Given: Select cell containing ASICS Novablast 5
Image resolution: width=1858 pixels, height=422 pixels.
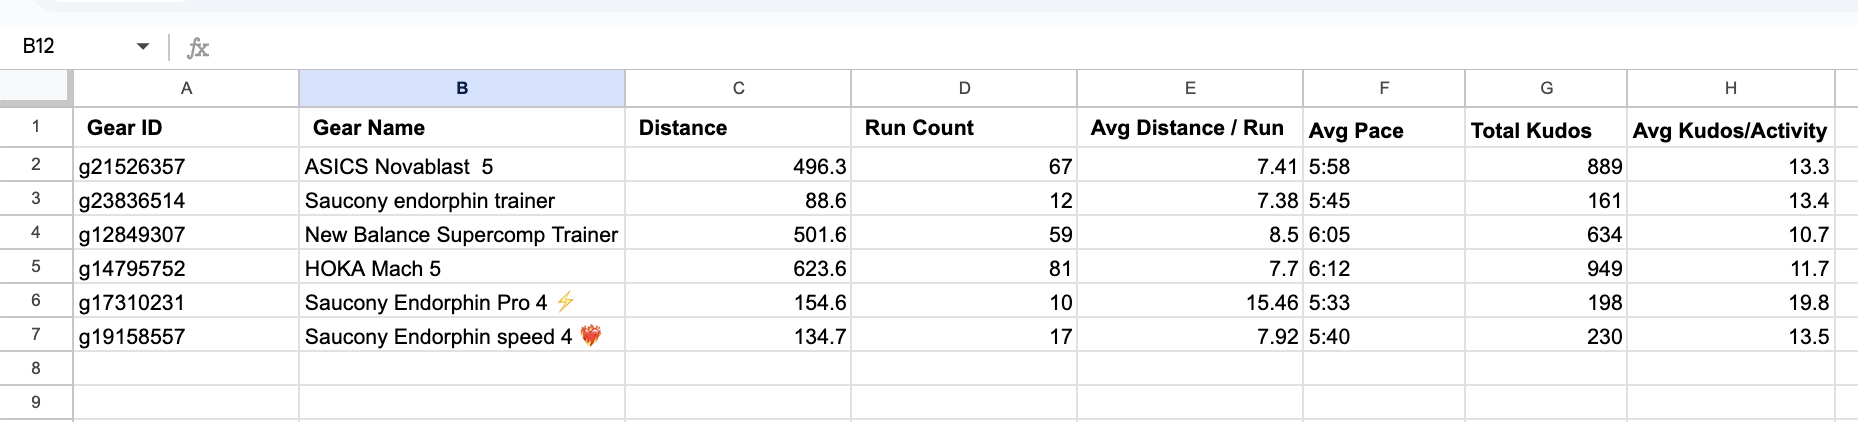Looking at the screenshot, I should pos(462,166).
